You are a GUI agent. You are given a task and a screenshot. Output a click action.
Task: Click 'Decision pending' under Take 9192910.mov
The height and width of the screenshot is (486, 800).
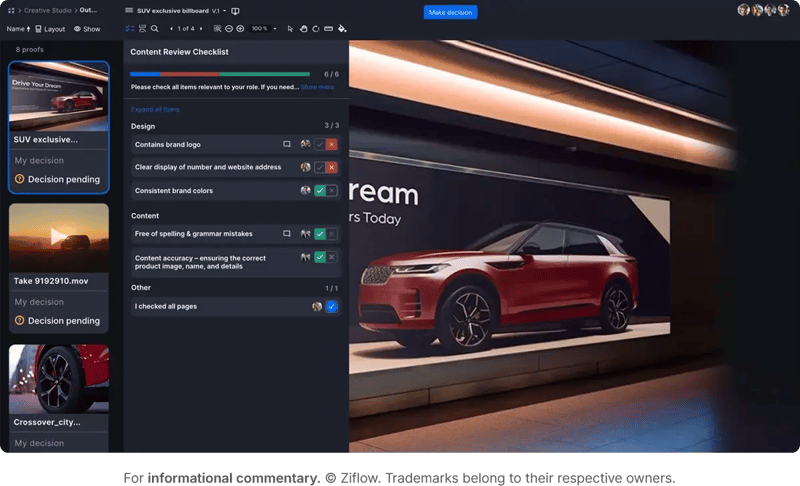click(x=58, y=321)
